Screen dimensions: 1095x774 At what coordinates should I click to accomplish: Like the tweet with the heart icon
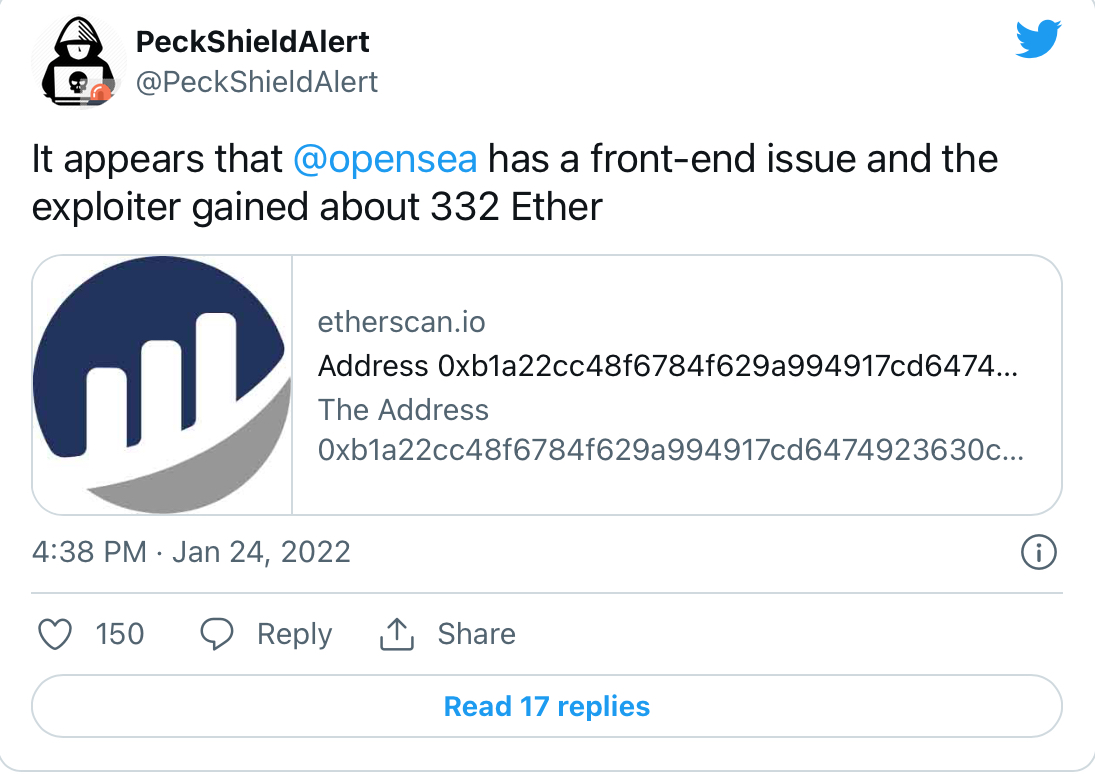[54, 634]
